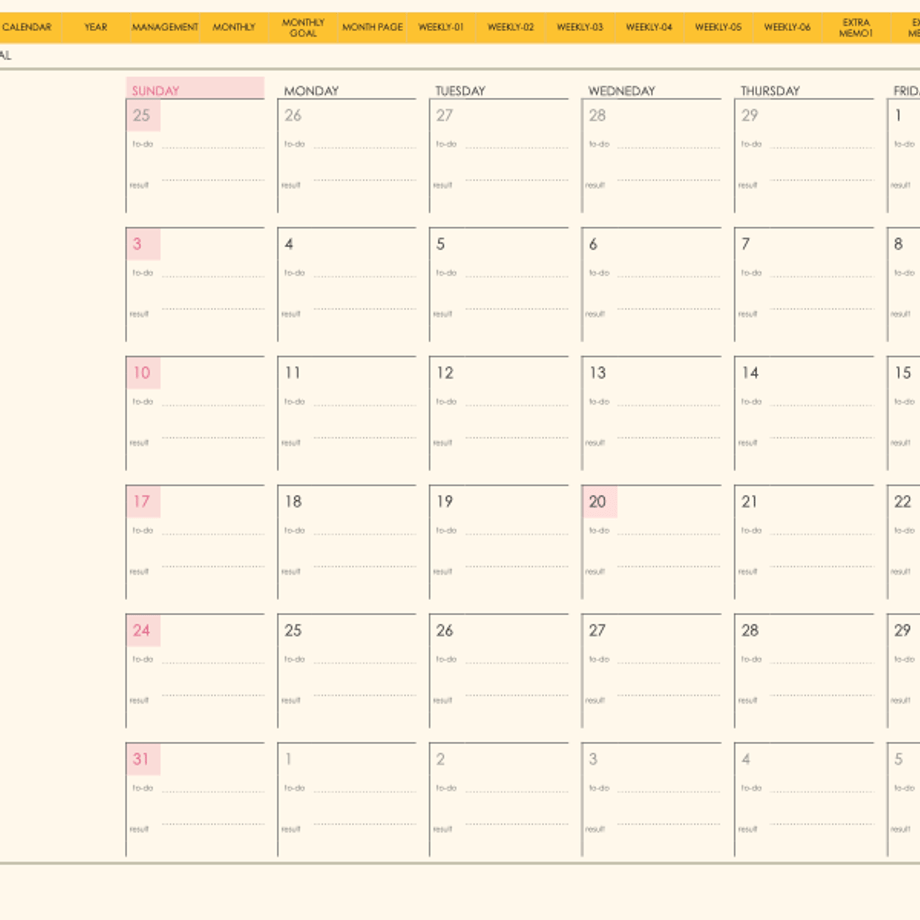The height and width of the screenshot is (920, 920).
Task: Select the grayed Sunday date 25
Action: [x=143, y=115]
